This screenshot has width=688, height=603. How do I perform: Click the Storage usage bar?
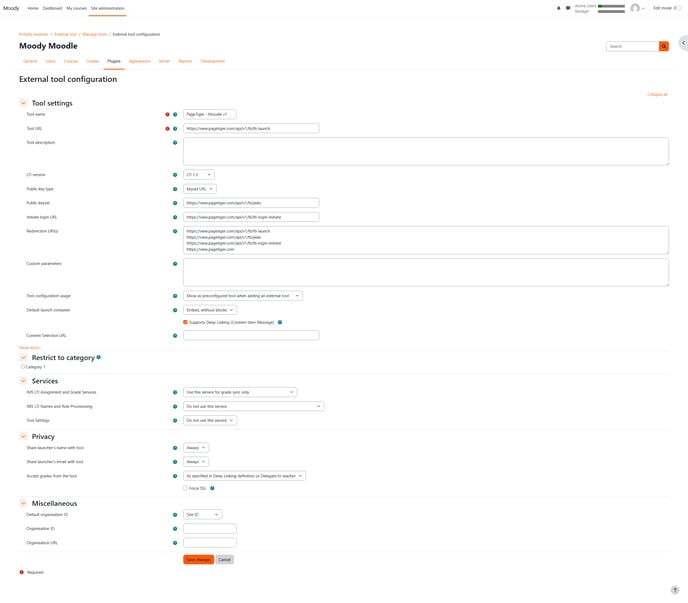pyautogui.click(x=611, y=11)
